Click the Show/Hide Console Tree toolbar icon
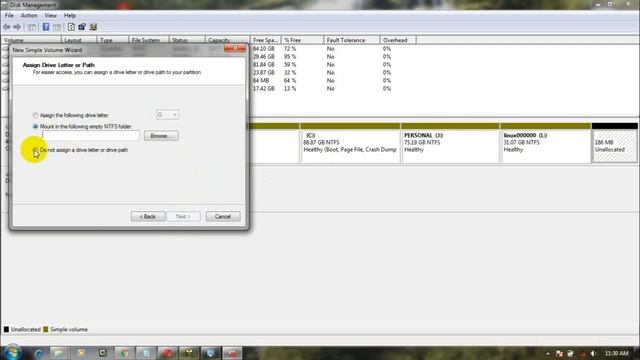The height and width of the screenshot is (360, 640). [31, 27]
